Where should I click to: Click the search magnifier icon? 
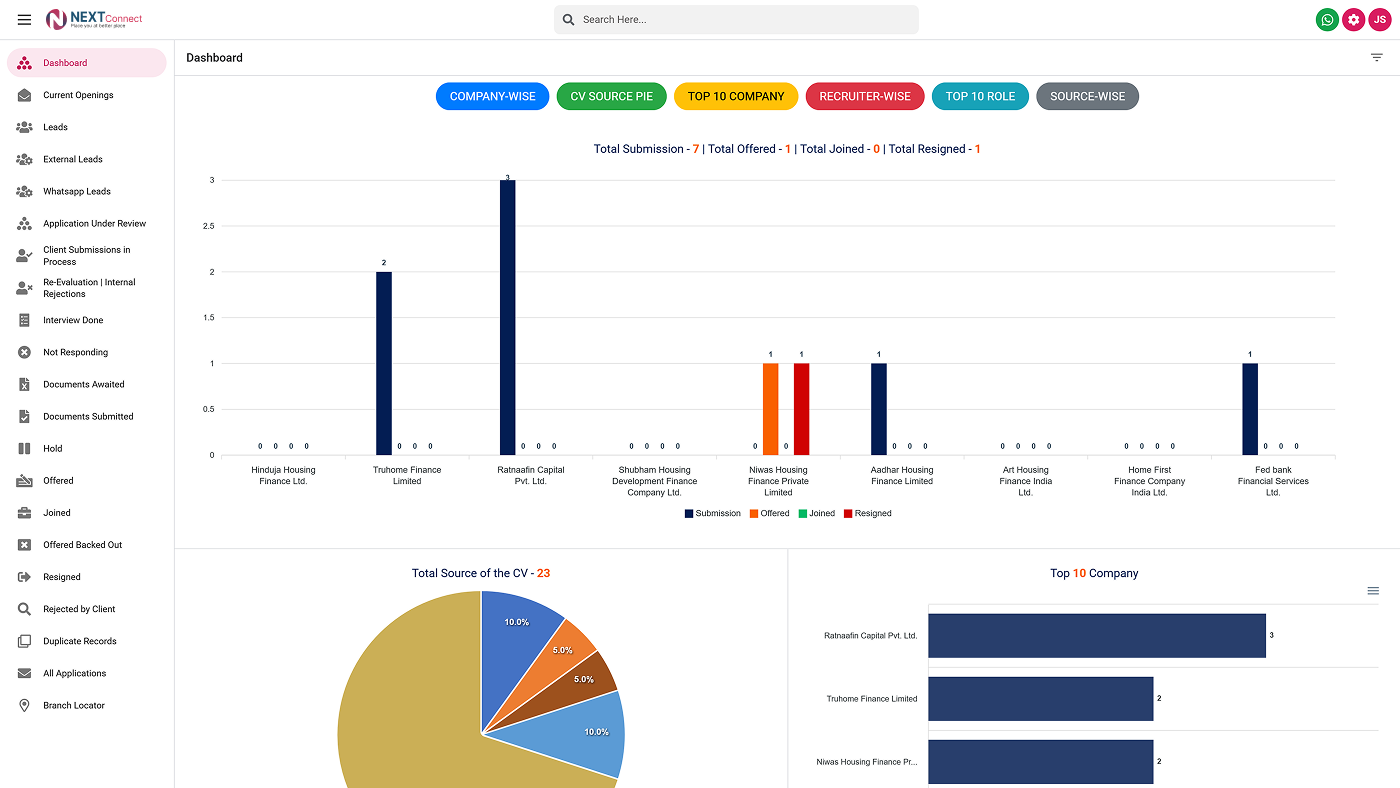[569, 20]
